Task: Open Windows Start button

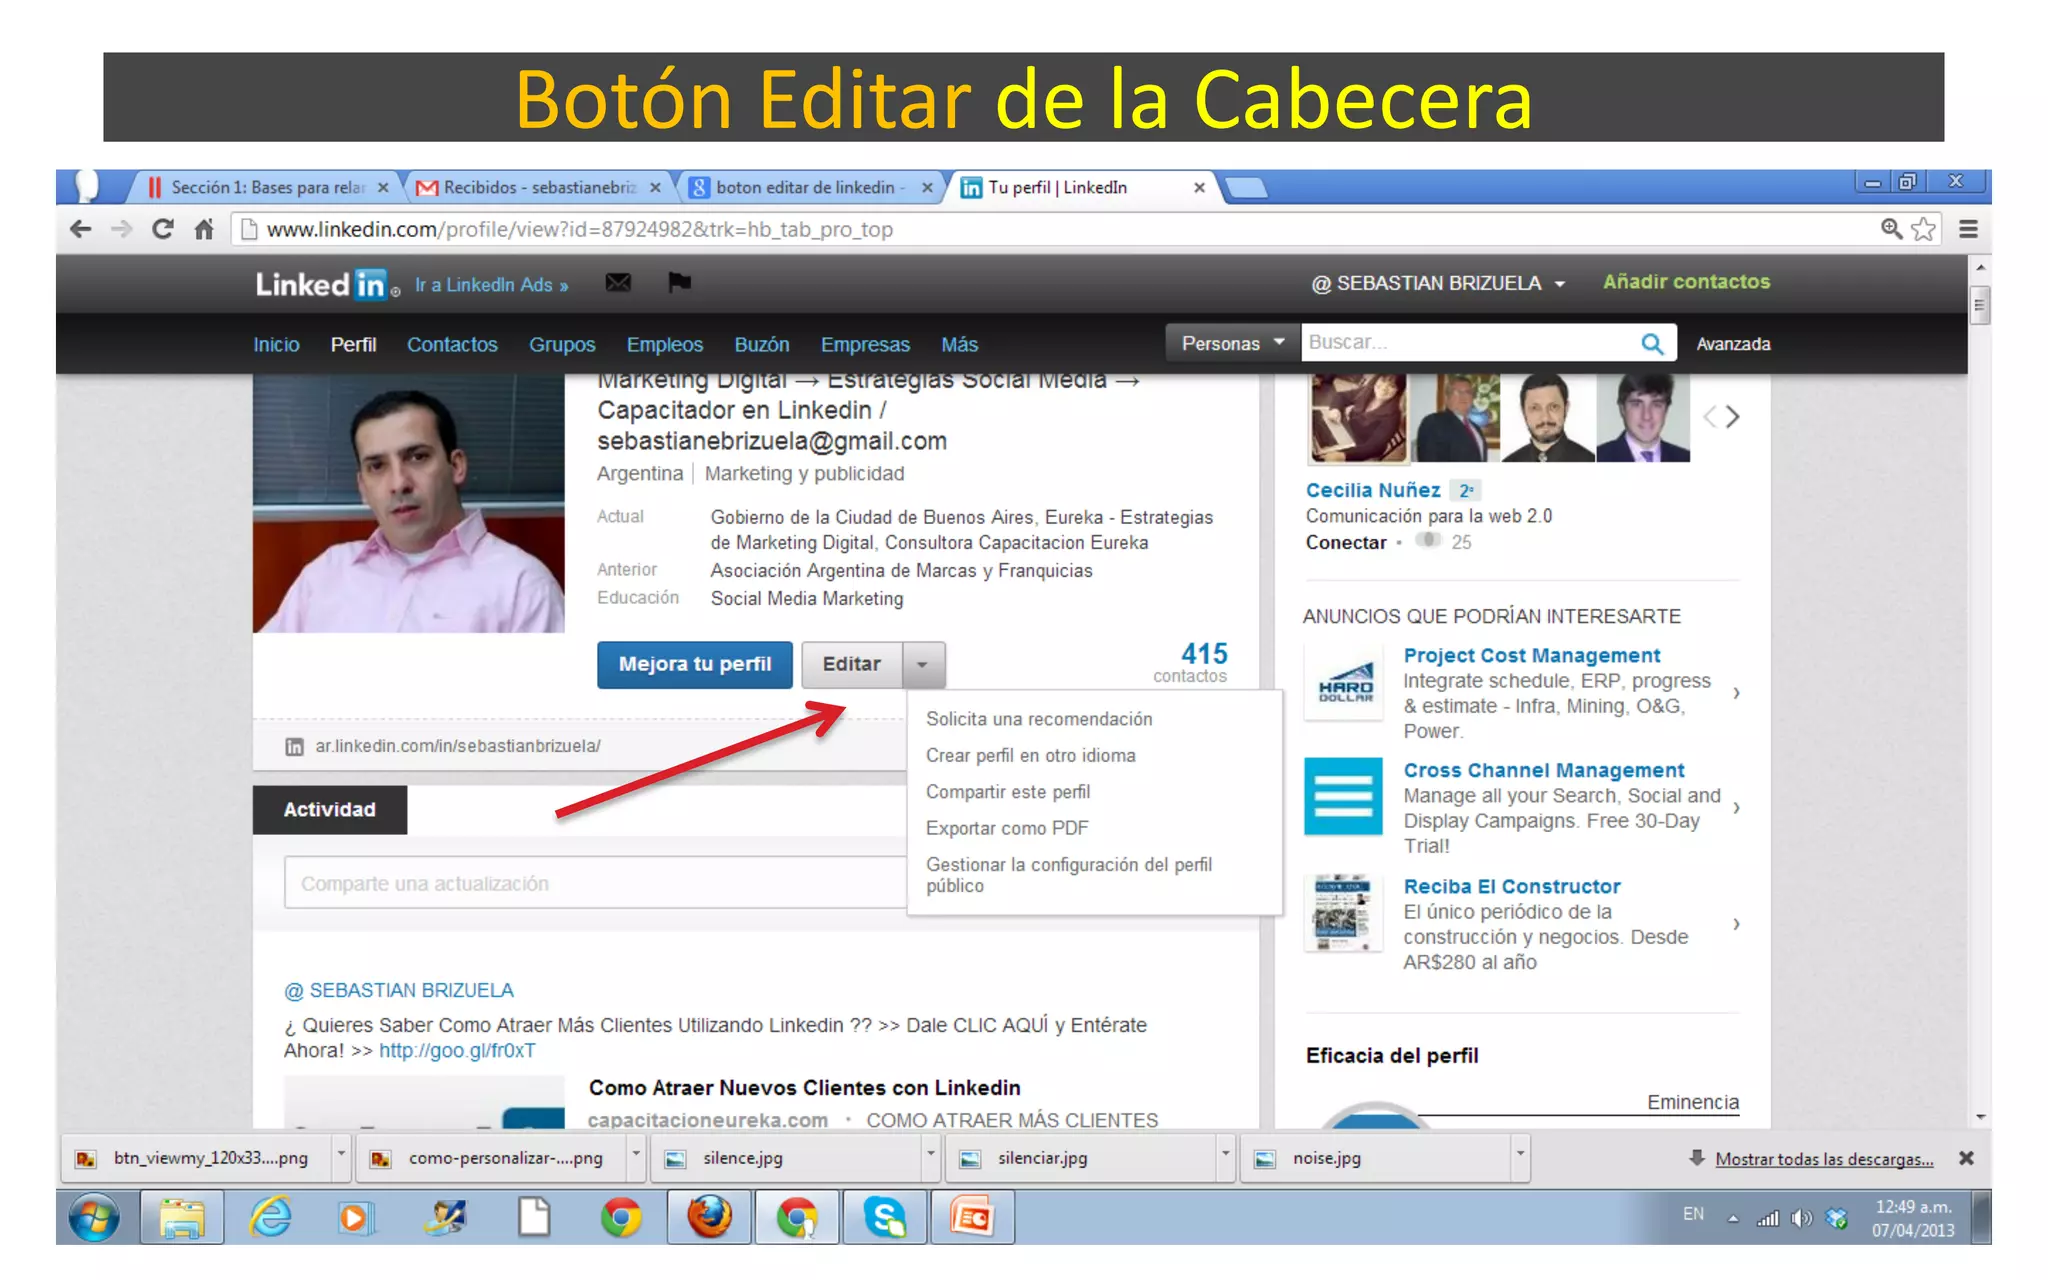Action: [94, 1218]
